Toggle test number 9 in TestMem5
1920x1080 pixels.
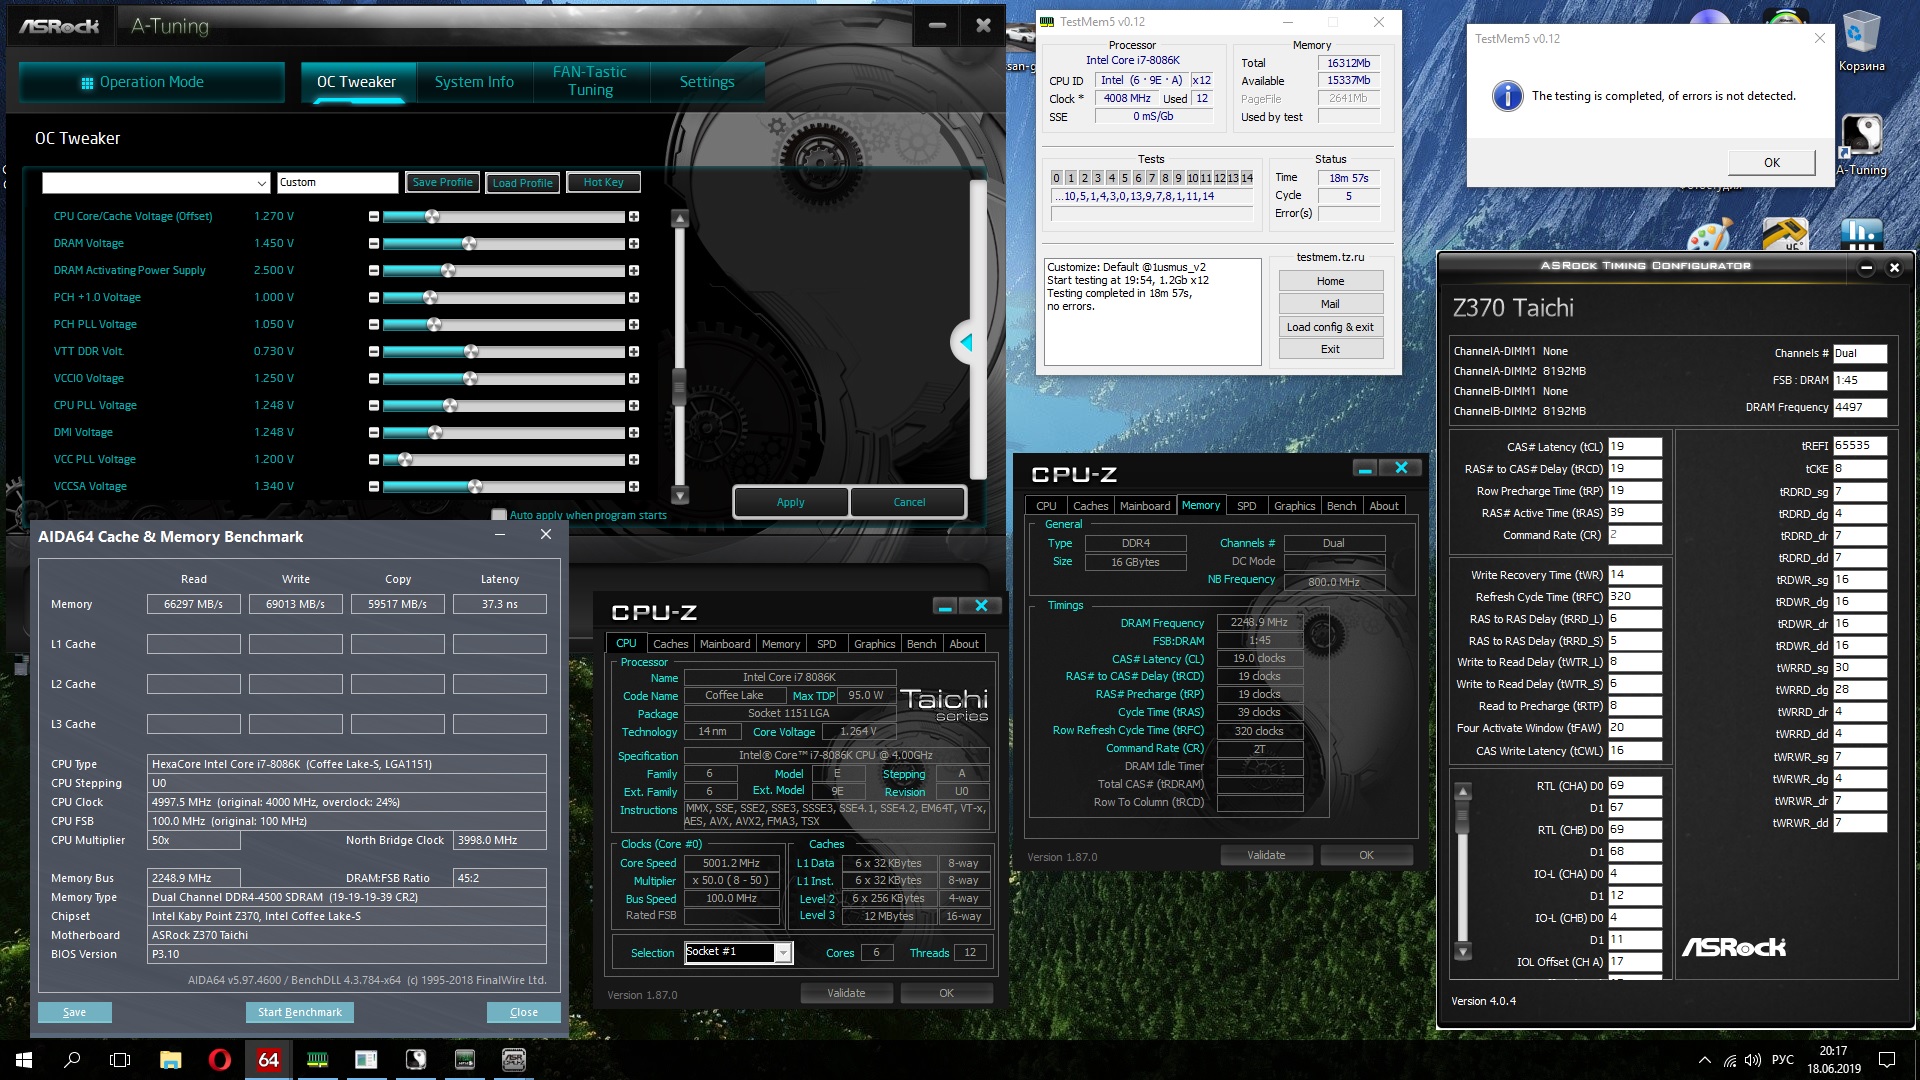[1178, 178]
